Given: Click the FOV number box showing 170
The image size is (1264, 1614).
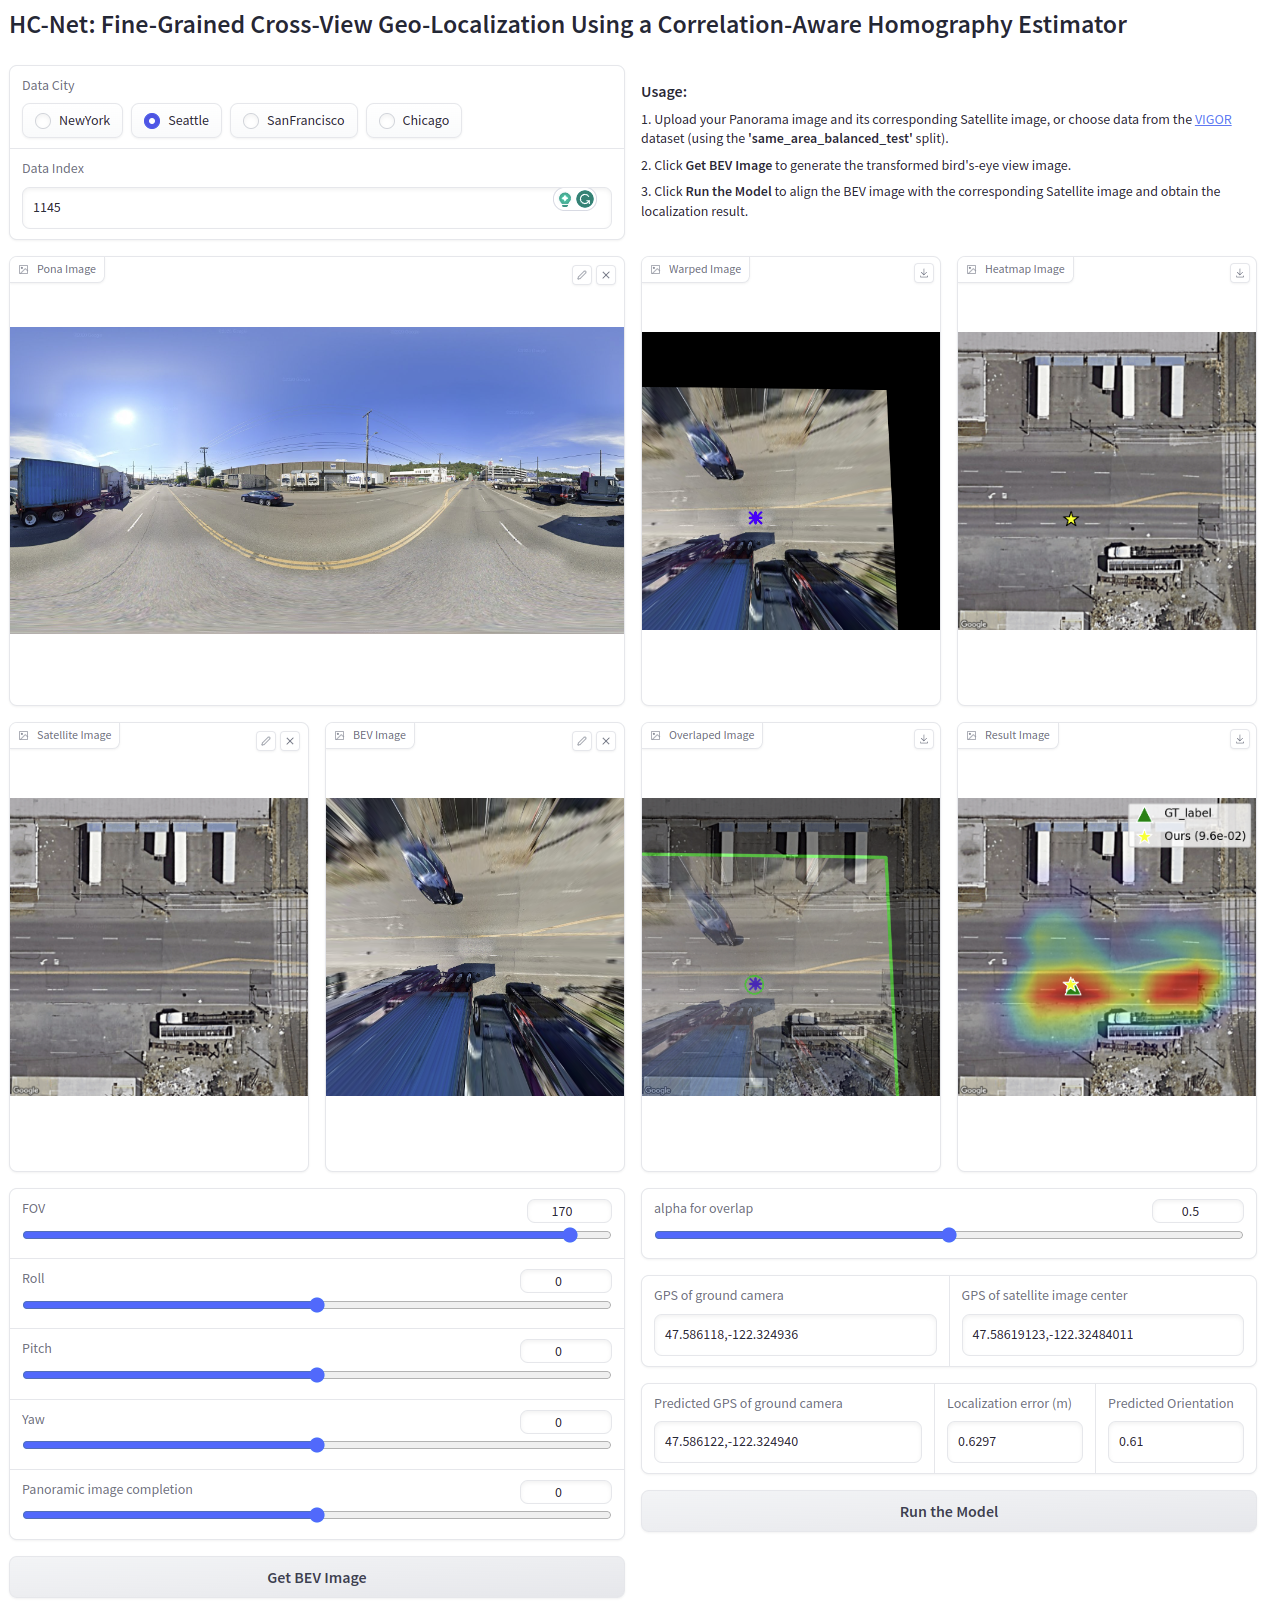Looking at the screenshot, I should click(x=569, y=1211).
